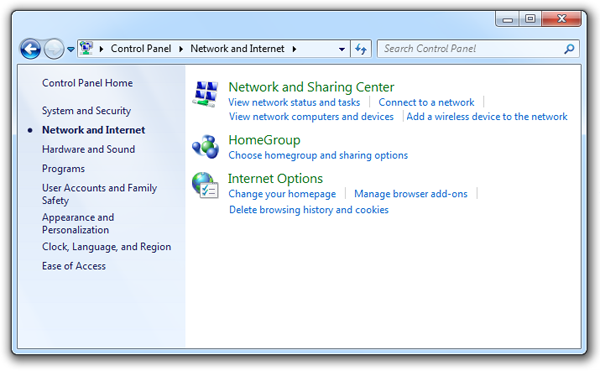
Task: Expand the chevron before Control Panel breadcrumb
Action: [x=101, y=49]
